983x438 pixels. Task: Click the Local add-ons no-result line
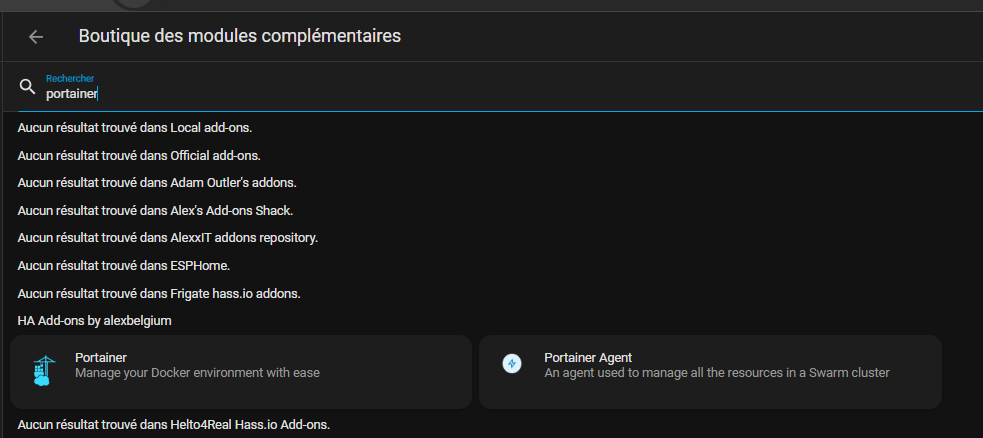point(135,127)
